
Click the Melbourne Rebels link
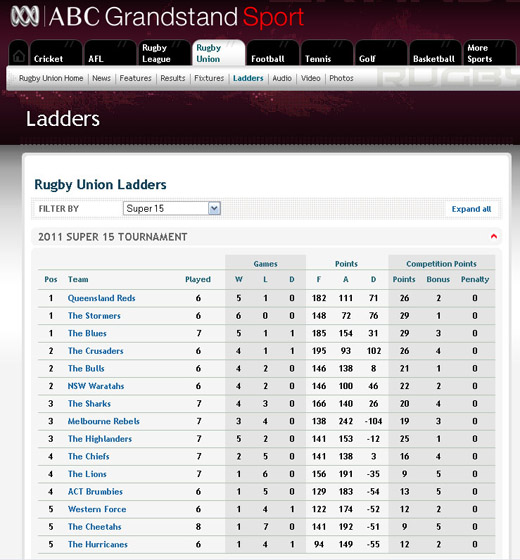coord(104,421)
